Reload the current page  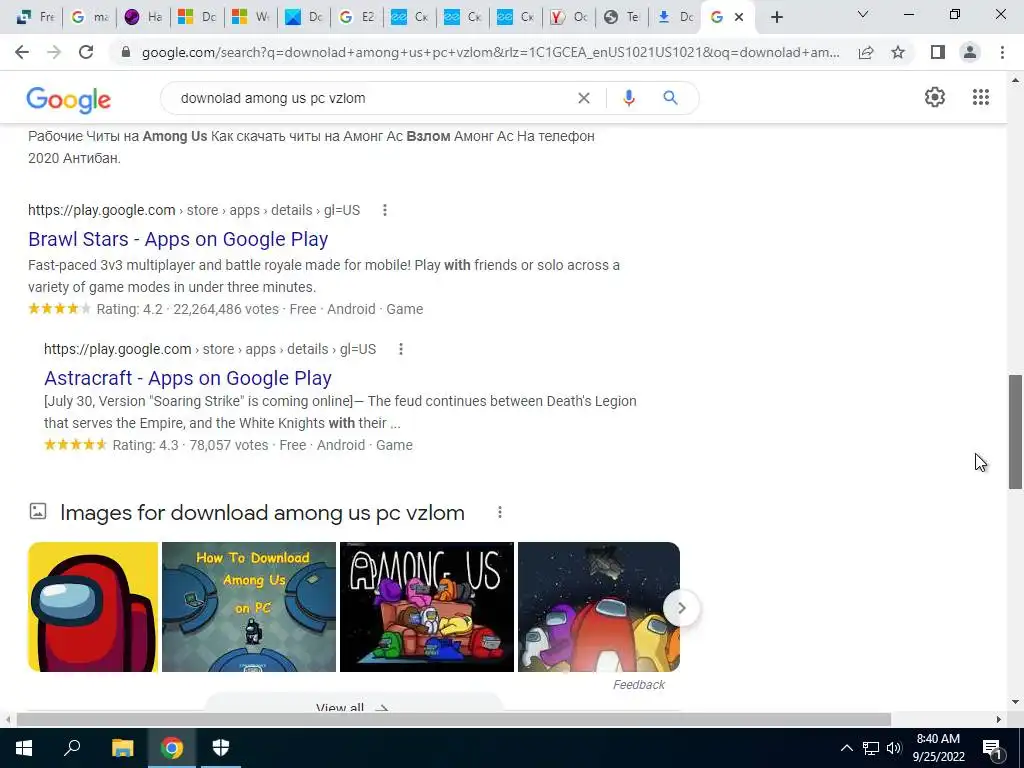tap(86, 52)
